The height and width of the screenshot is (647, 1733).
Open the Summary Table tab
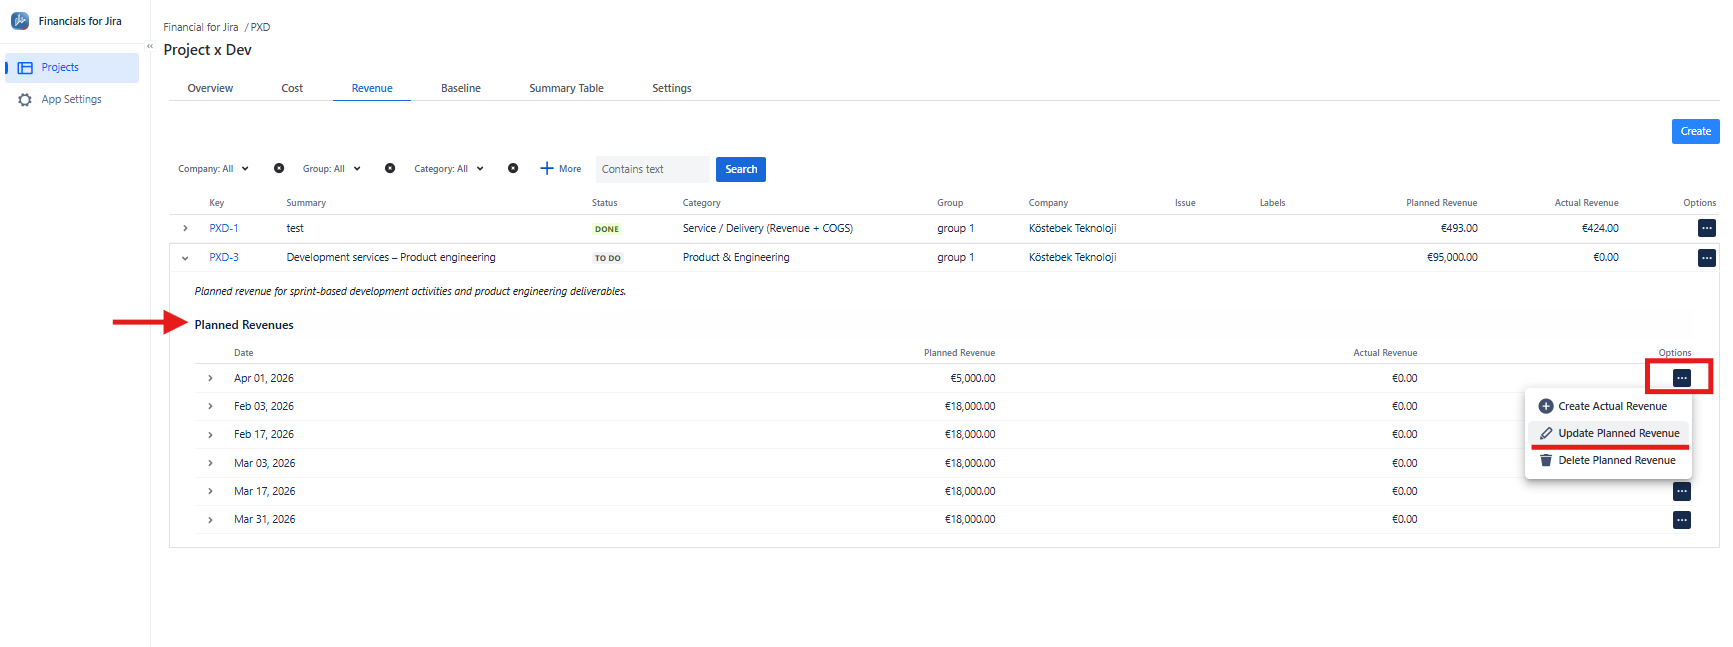coord(566,88)
